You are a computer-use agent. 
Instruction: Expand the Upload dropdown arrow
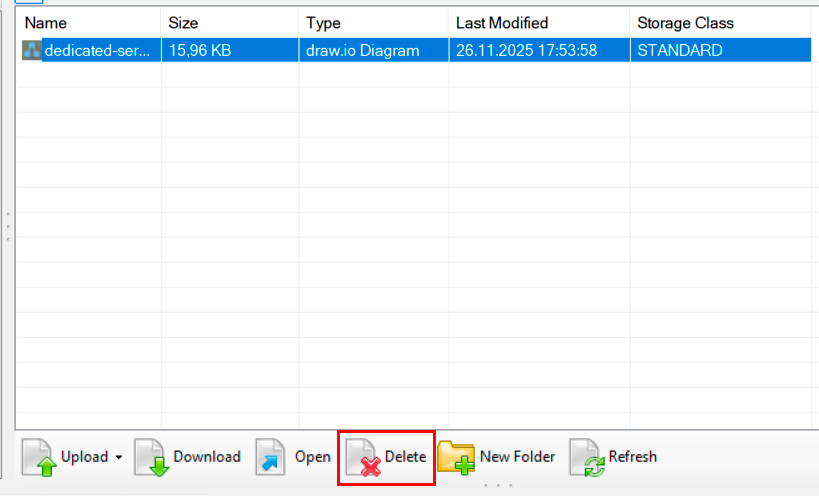pyautogui.click(x=118, y=458)
